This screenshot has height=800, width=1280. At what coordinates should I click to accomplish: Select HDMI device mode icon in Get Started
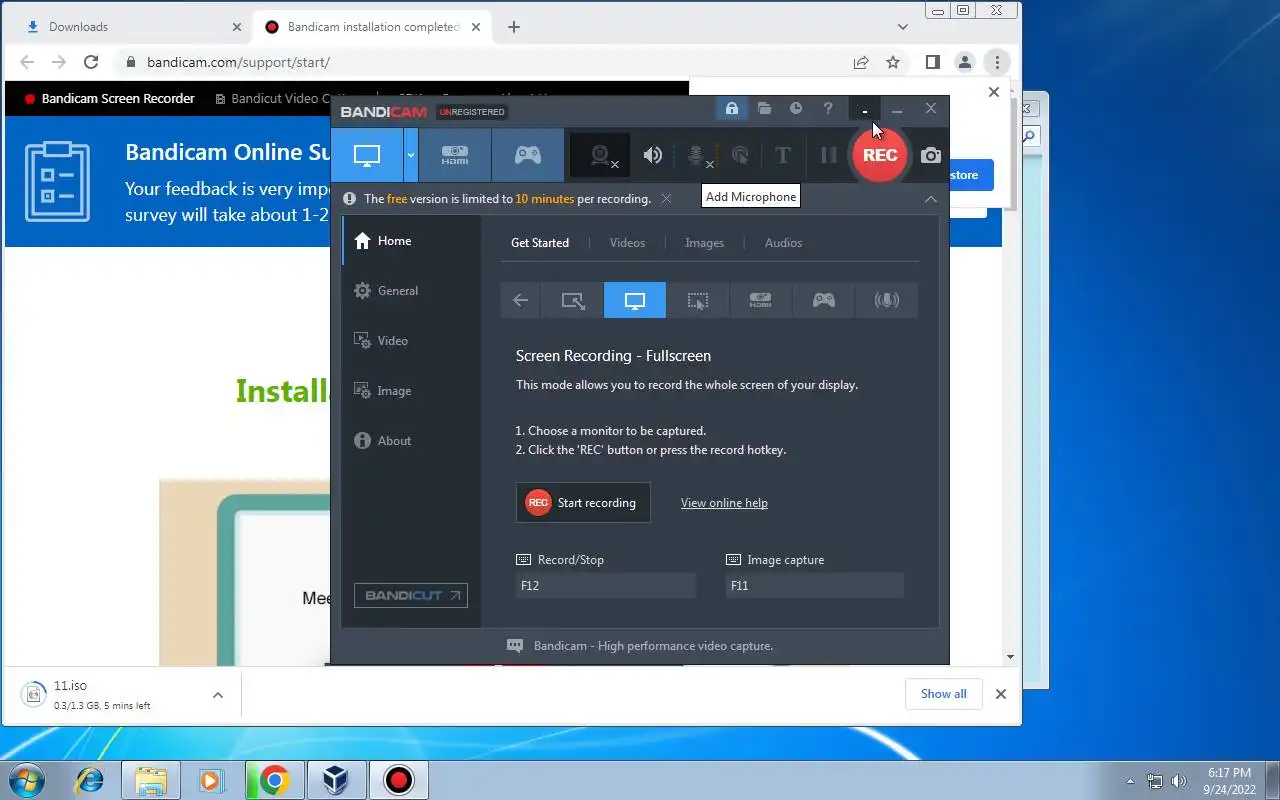coord(760,300)
